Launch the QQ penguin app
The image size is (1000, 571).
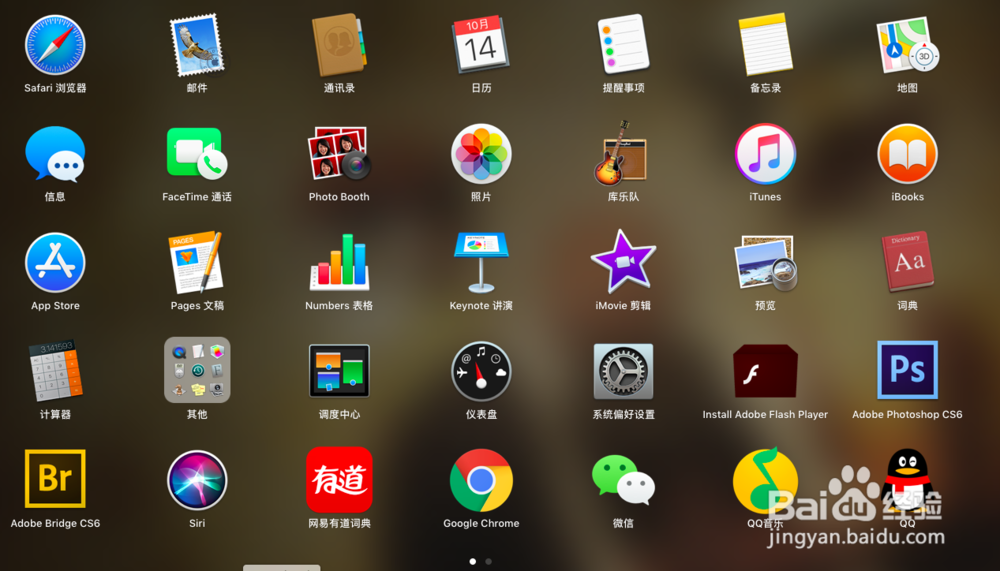click(x=907, y=480)
